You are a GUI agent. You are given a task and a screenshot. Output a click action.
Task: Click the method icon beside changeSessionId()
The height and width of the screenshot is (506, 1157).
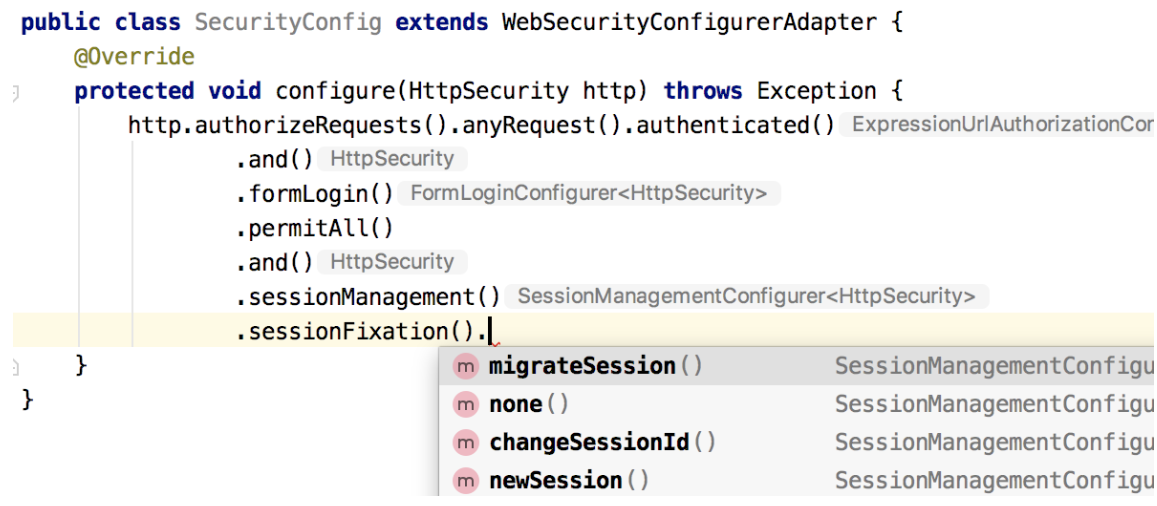coord(465,443)
